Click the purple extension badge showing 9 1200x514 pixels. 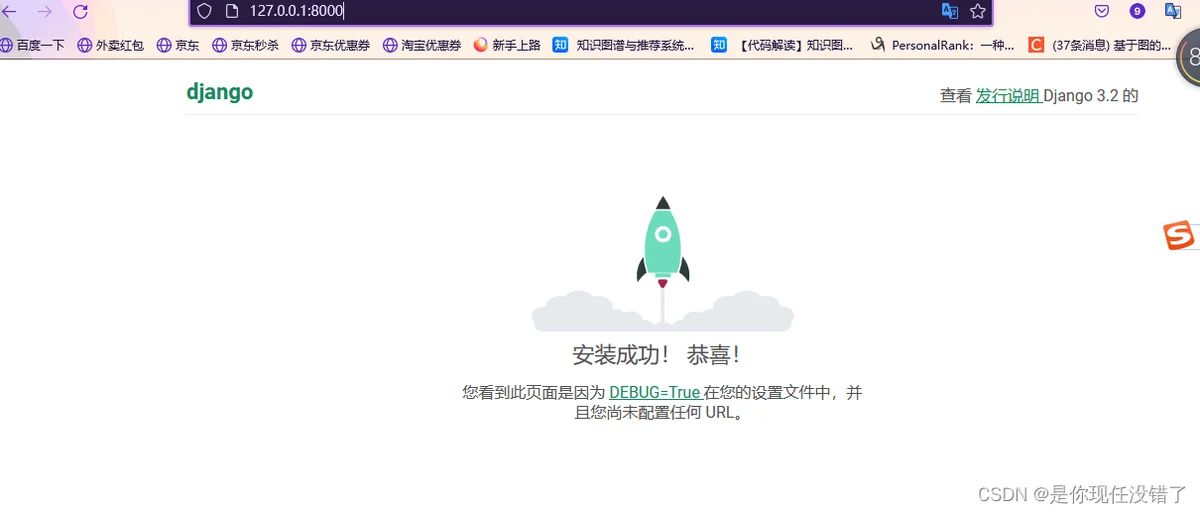pos(1137,11)
